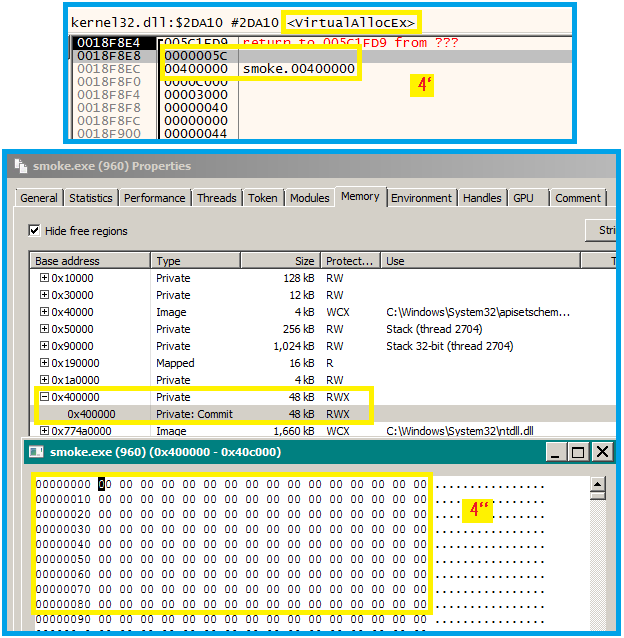Image resolution: width=624 pixels, height=638 pixels.
Task: Go to the Handles tab
Action: click(482, 198)
